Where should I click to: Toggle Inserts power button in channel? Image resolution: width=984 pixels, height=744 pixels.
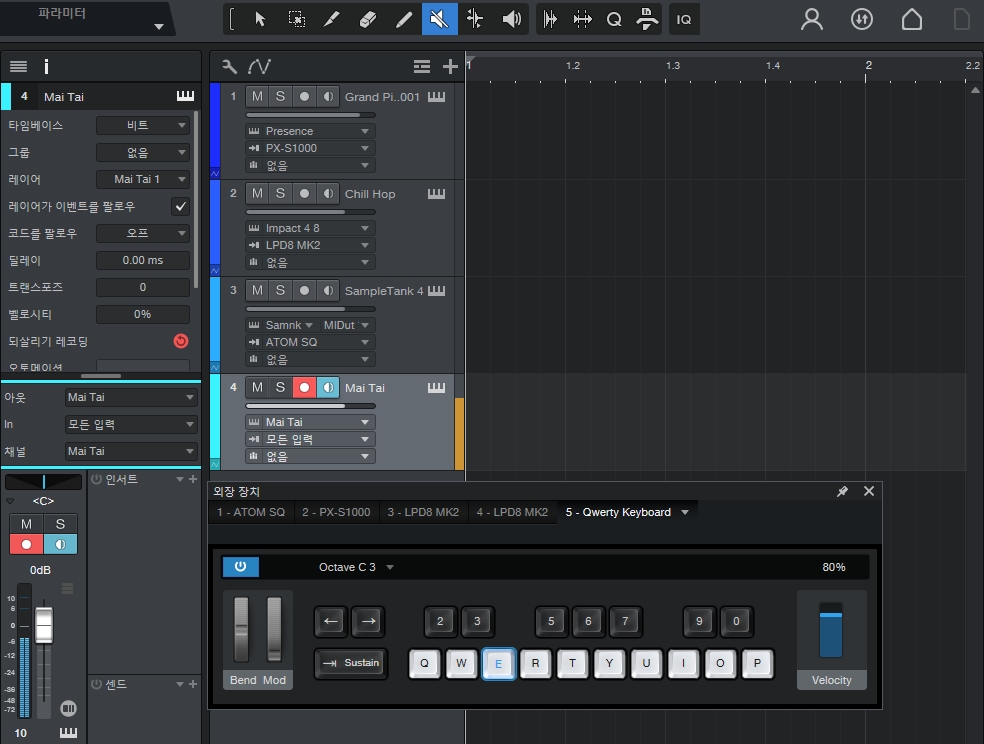click(96, 479)
